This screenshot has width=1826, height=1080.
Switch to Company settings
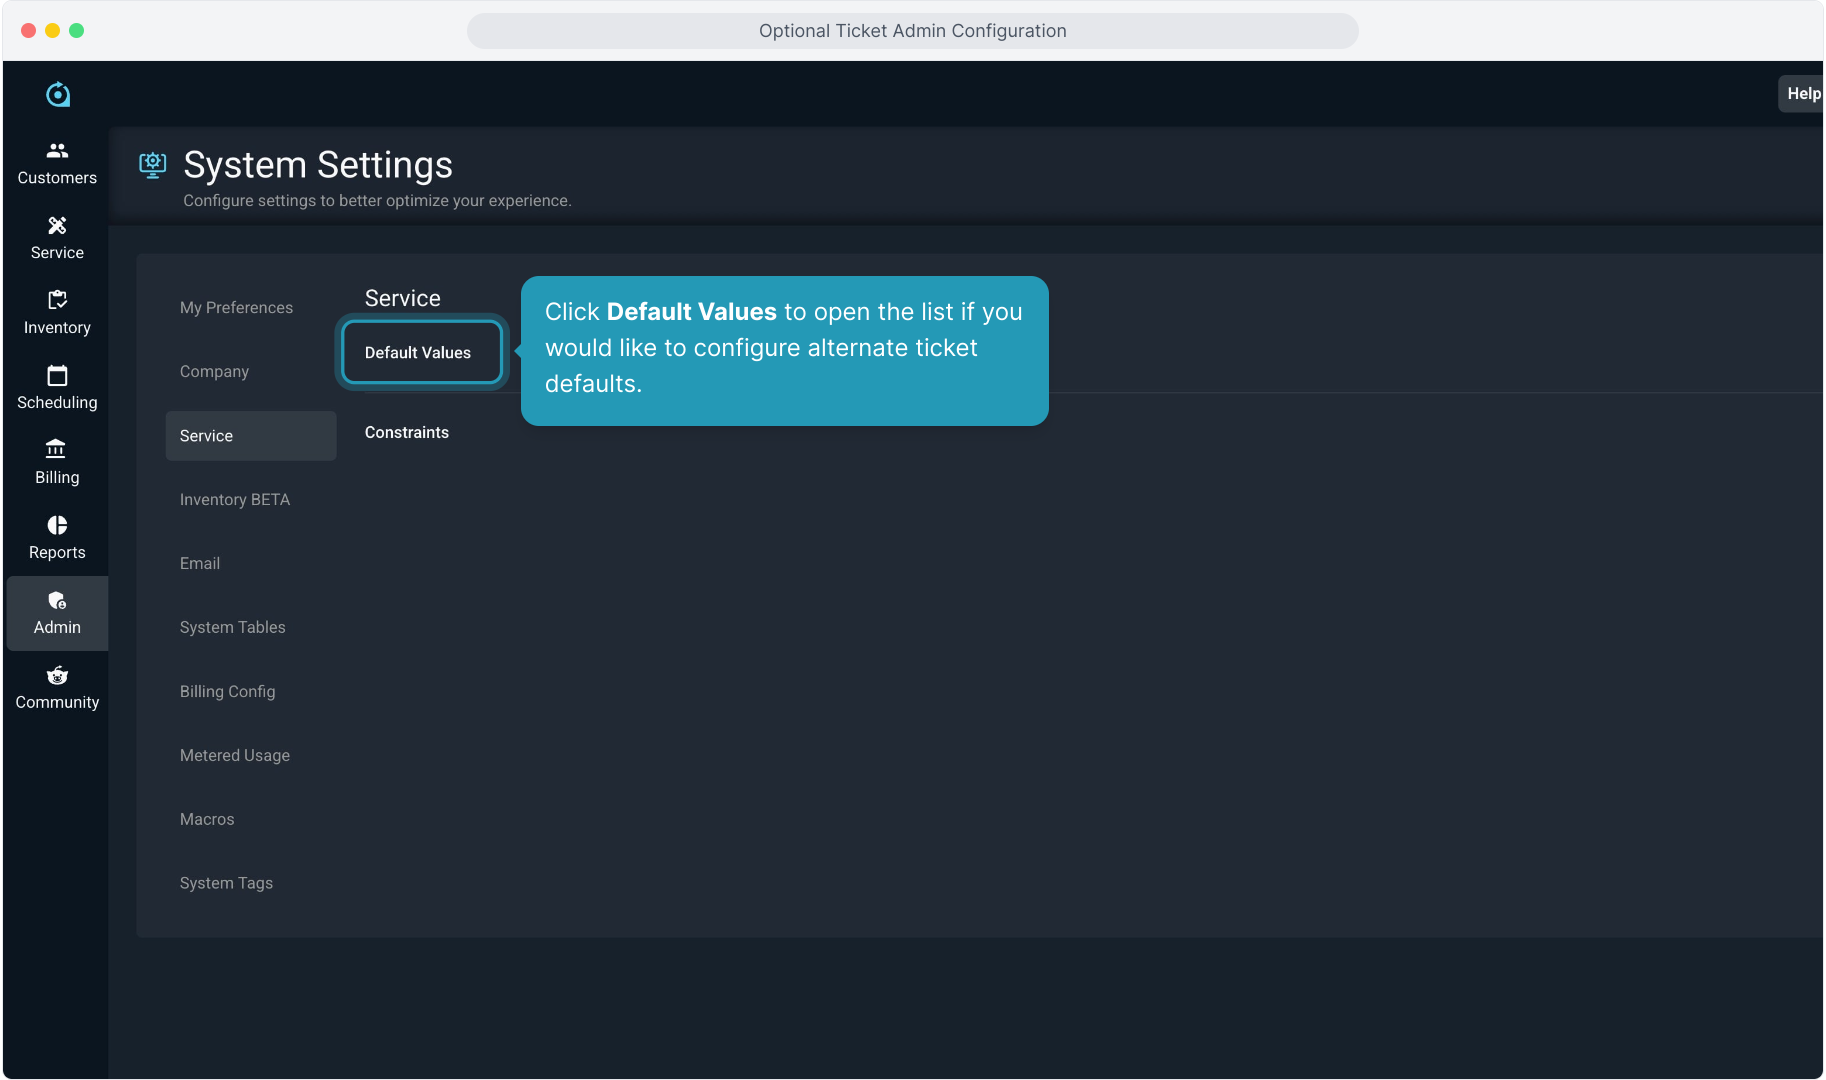(214, 372)
